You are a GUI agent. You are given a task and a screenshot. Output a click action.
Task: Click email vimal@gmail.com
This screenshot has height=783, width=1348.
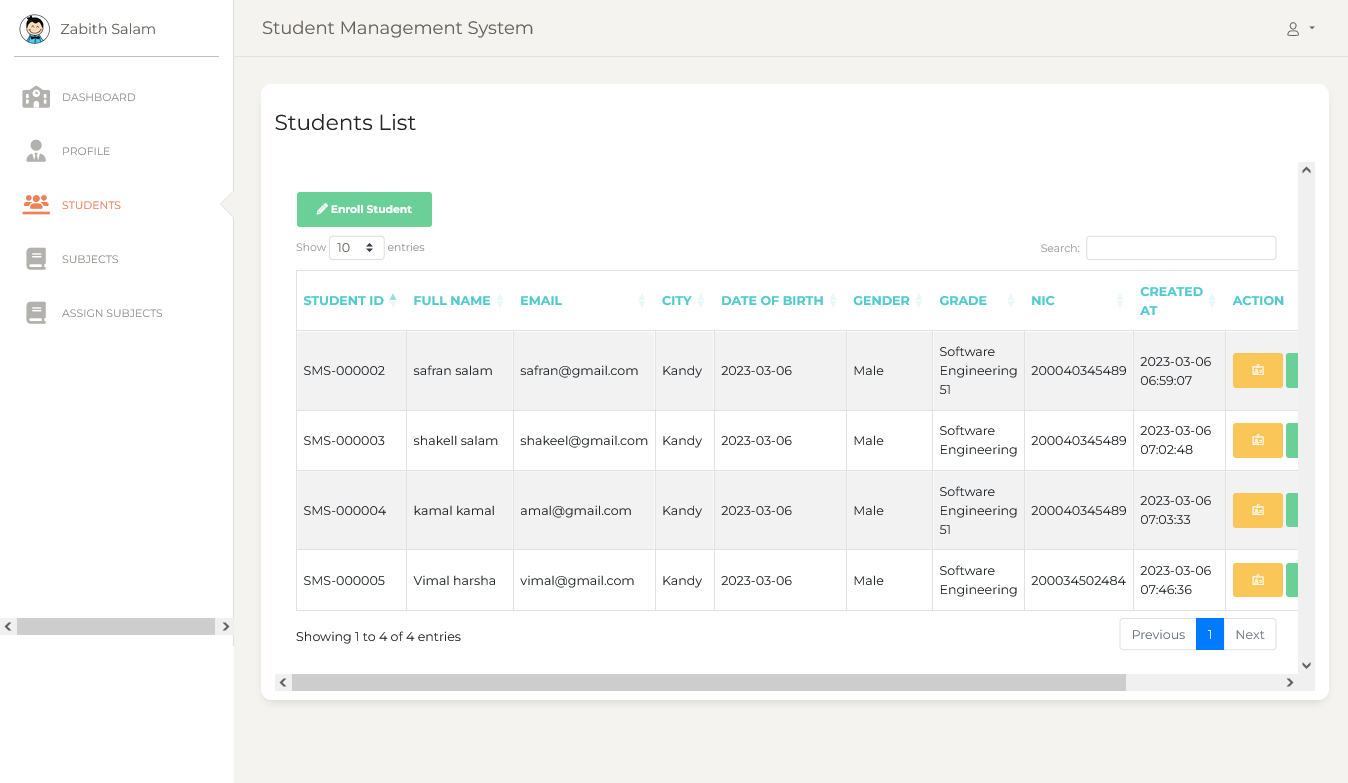[577, 580]
